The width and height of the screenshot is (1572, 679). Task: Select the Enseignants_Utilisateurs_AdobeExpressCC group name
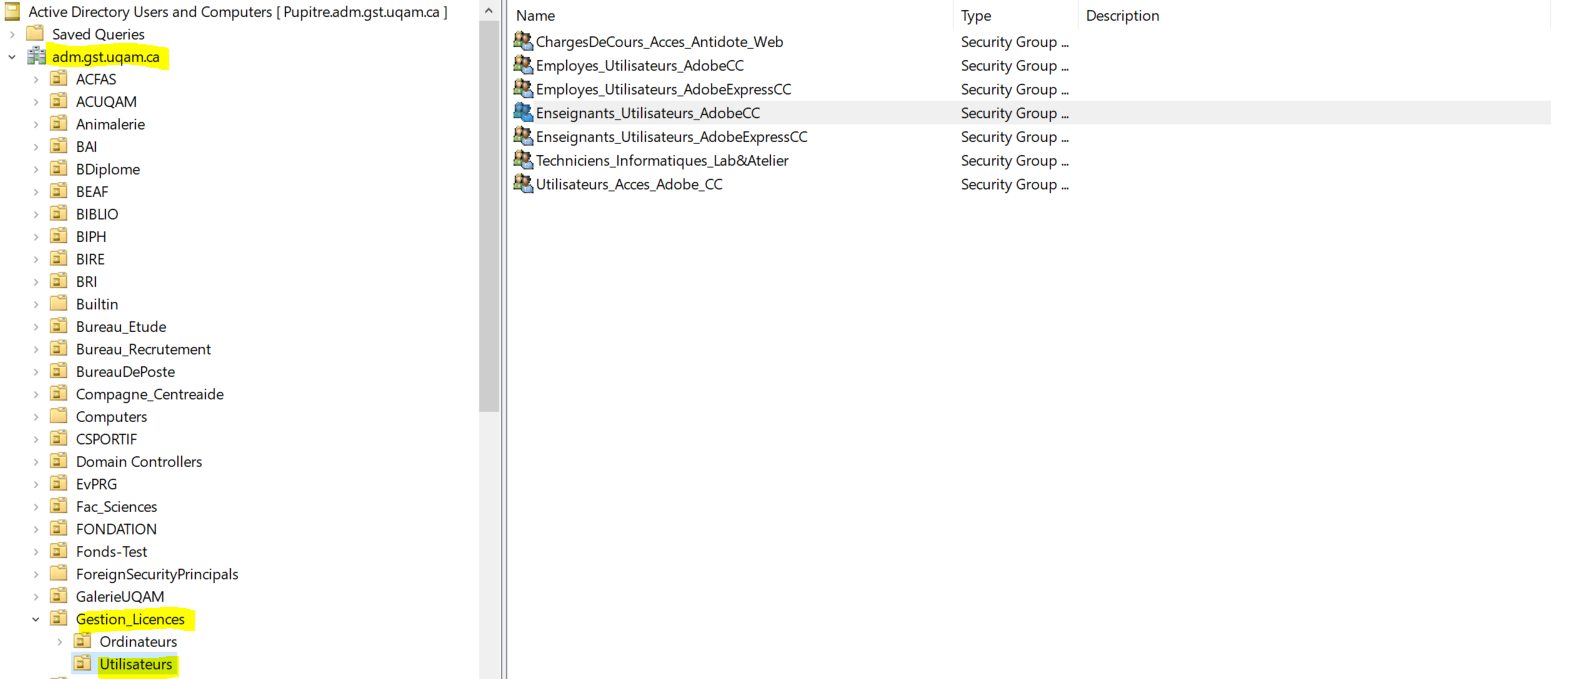point(672,137)
